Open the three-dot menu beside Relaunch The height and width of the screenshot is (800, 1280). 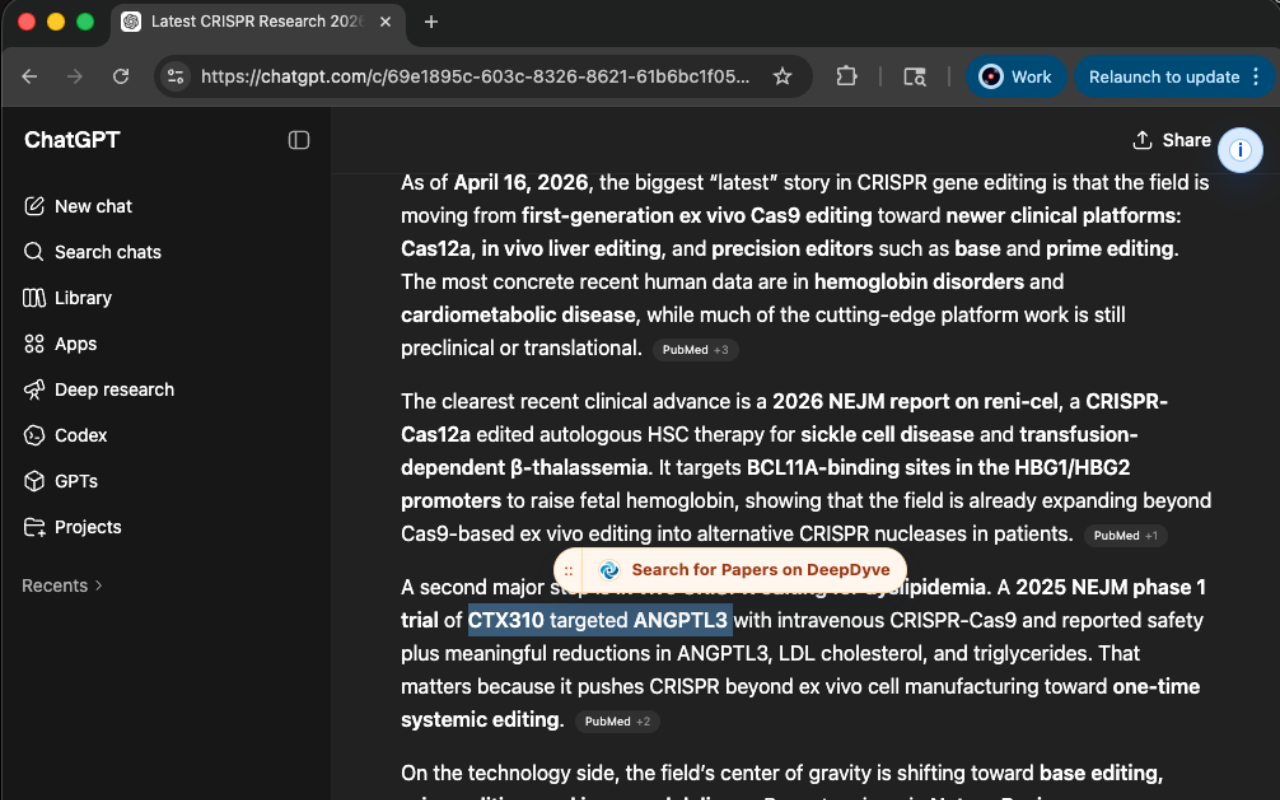click(1257, 77)
